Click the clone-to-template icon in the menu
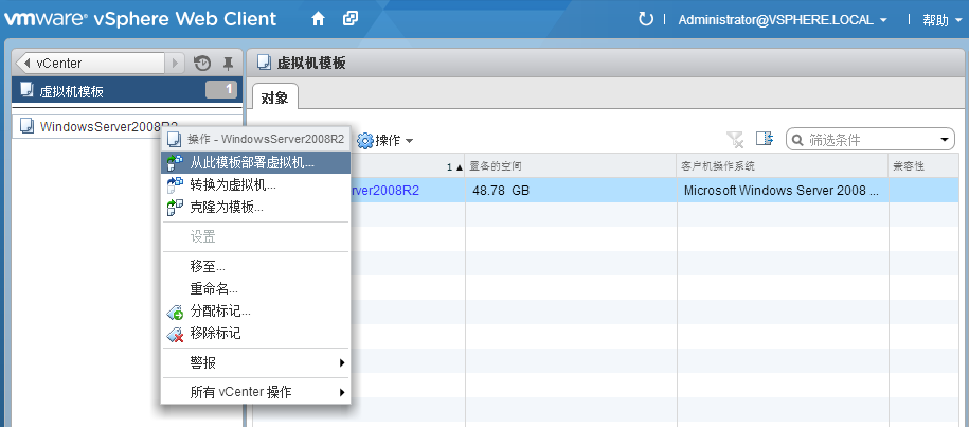This screenshot has height=427, width=970. tap(175, 207)
